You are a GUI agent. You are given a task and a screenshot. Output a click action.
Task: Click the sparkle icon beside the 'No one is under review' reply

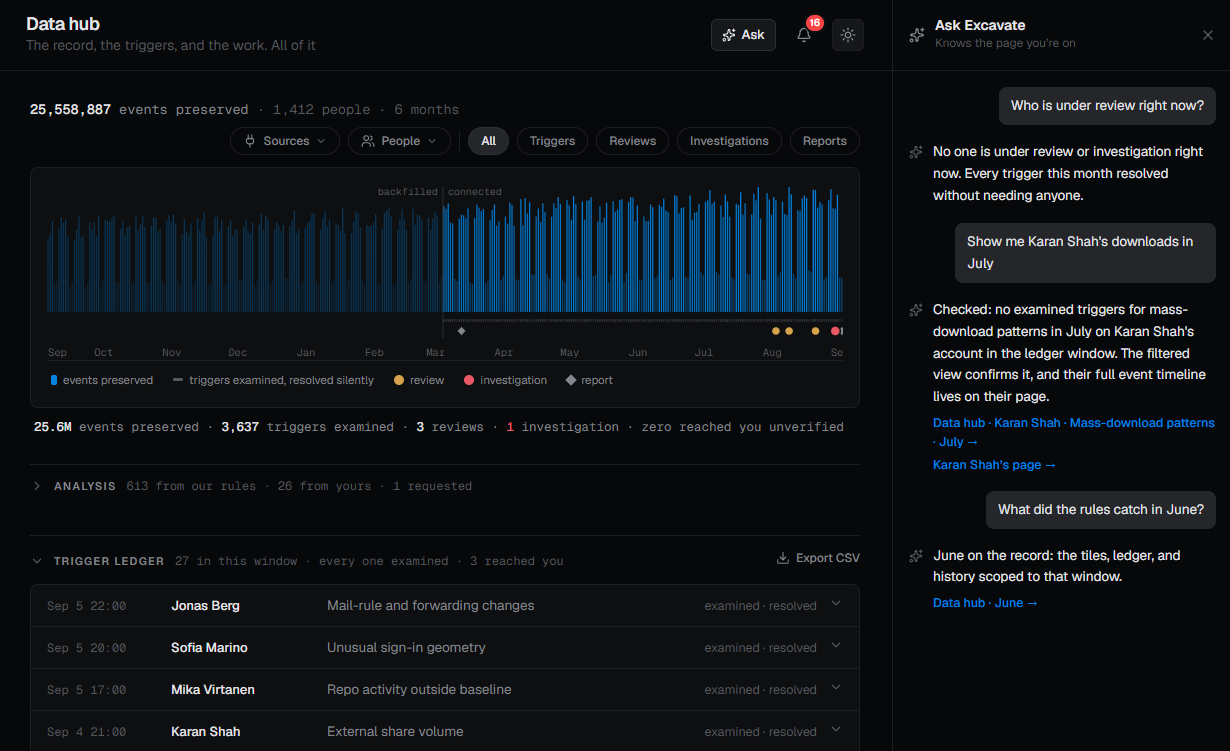916,152
